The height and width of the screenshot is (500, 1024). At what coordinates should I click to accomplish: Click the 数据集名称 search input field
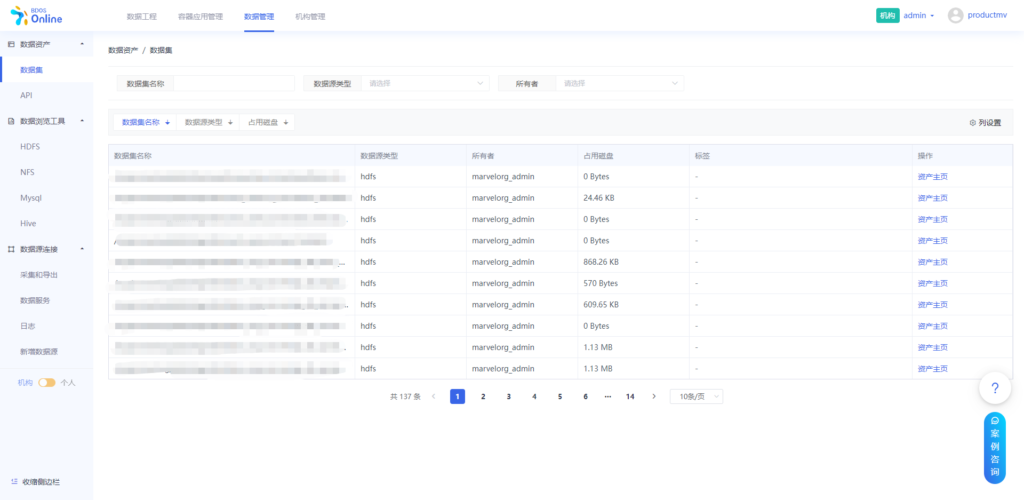coord(234,84)
